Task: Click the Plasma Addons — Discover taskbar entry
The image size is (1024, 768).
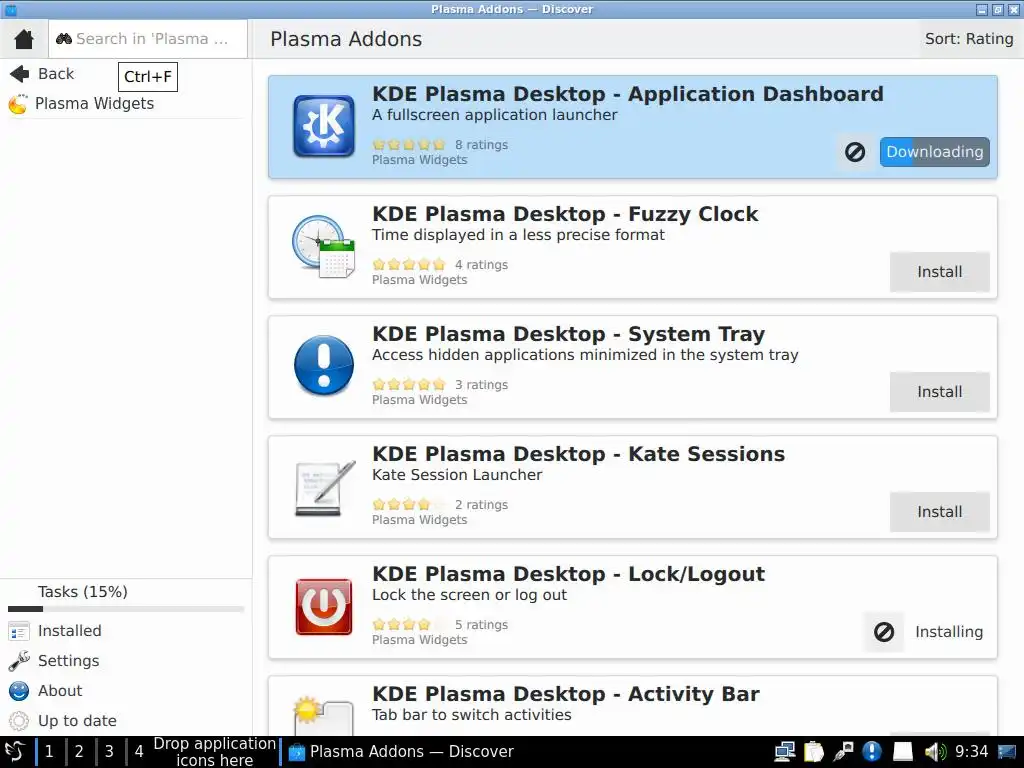Action: click(x=401, y=752)
